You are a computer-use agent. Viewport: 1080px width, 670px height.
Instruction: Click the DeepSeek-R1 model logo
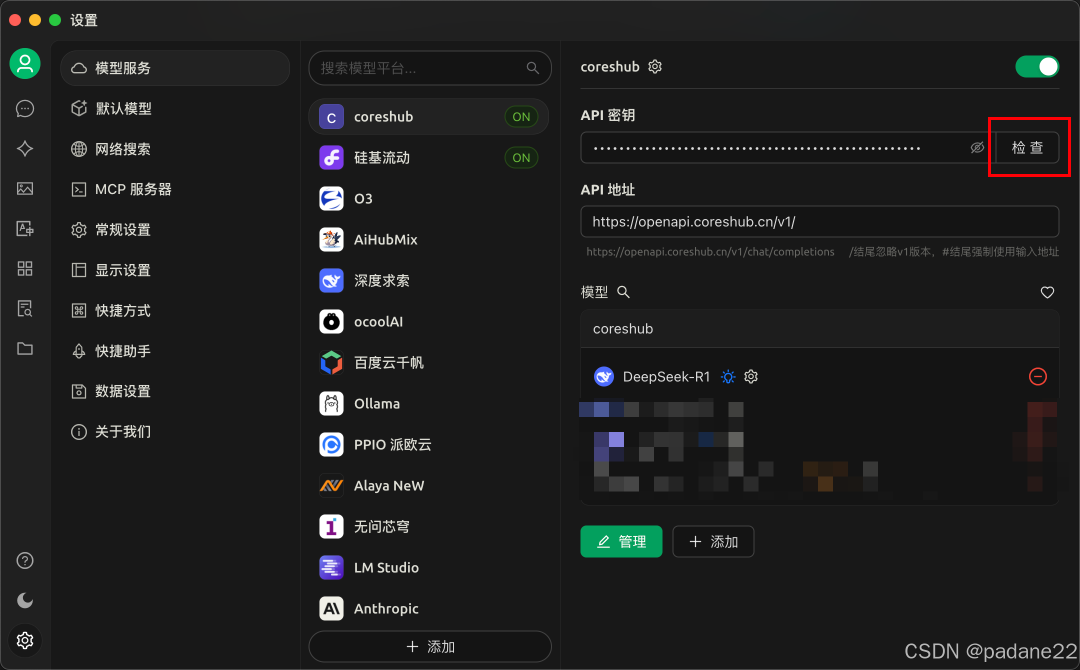point(604,377)
